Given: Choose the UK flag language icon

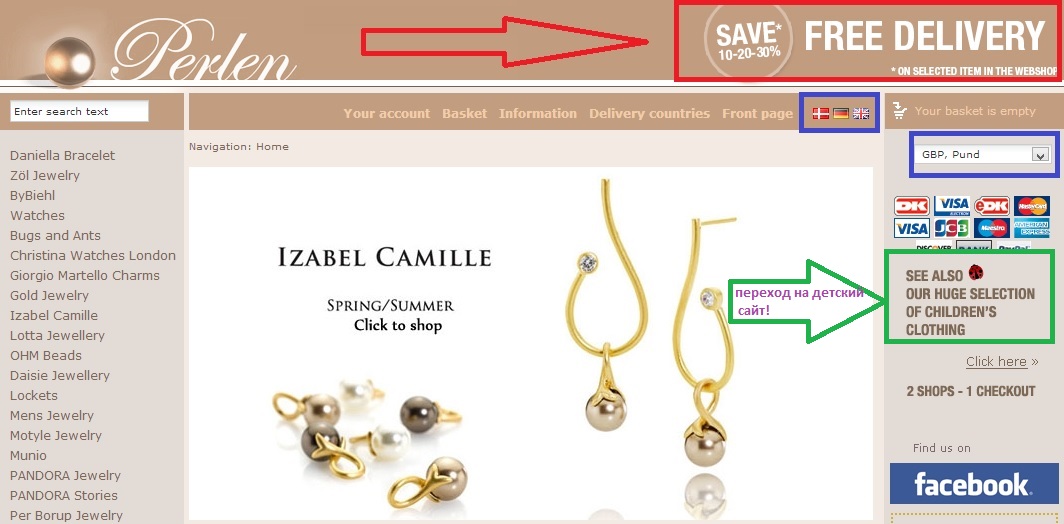Looking at the screenshot, I should [861, 113].
